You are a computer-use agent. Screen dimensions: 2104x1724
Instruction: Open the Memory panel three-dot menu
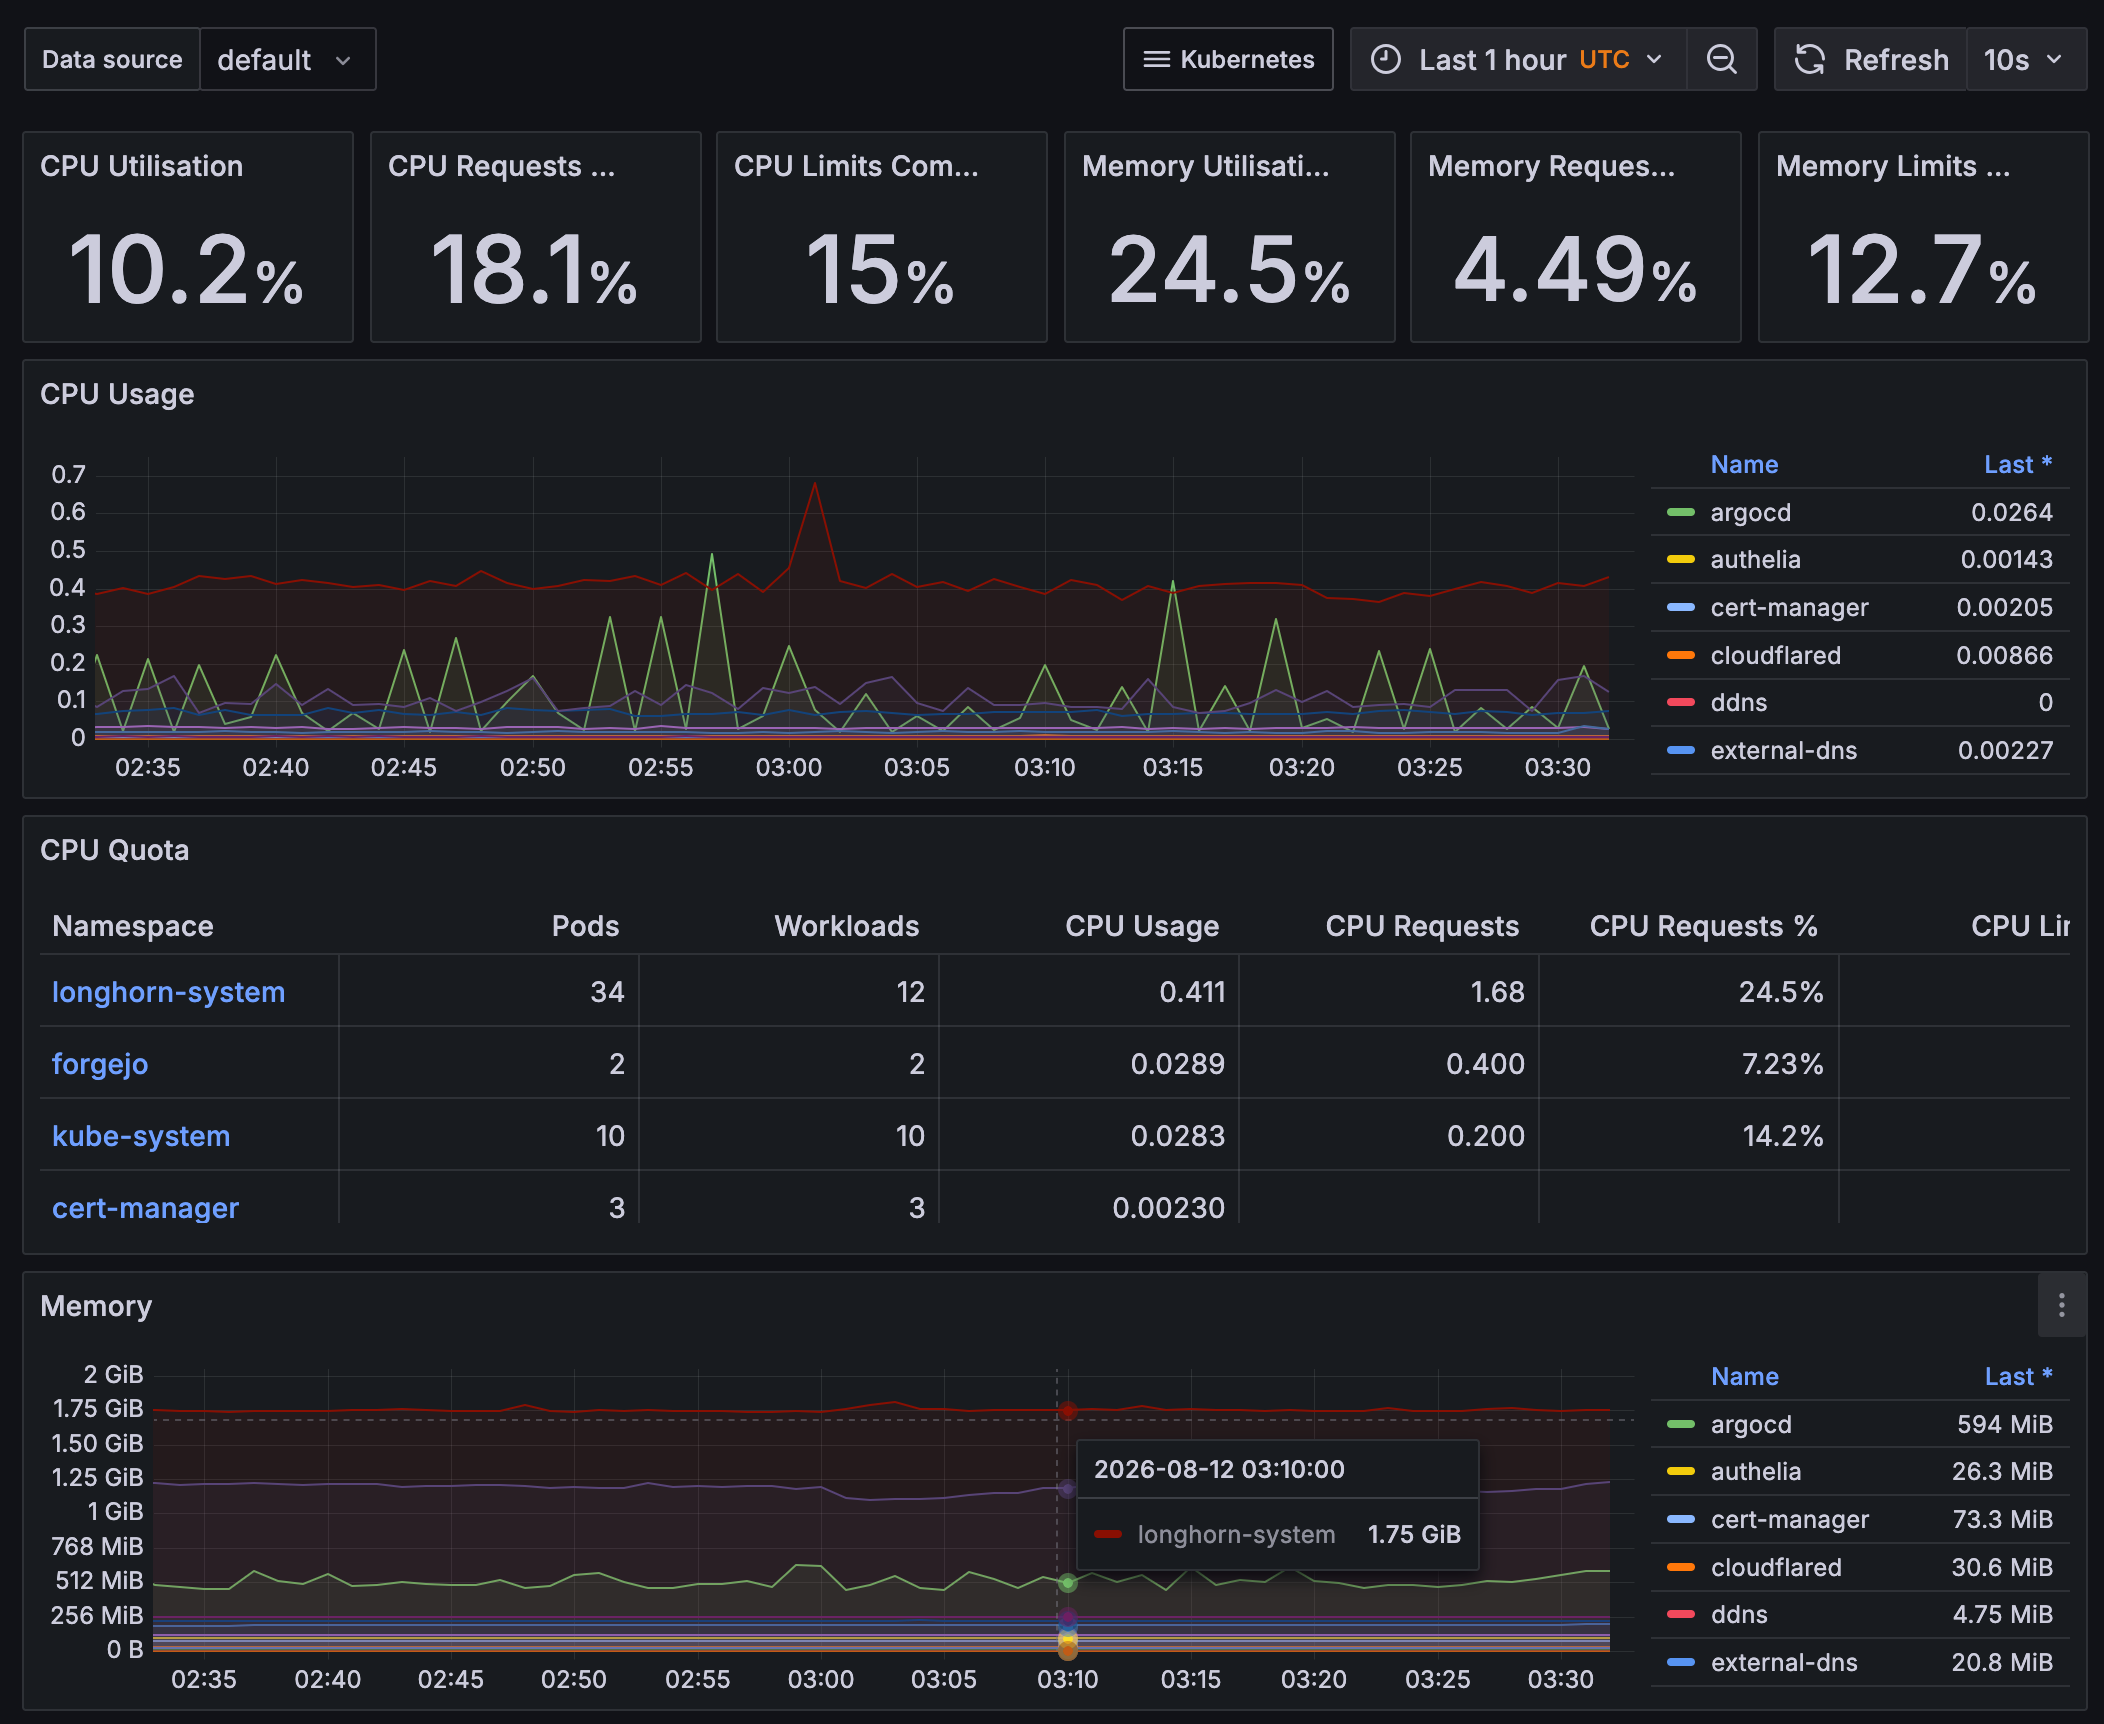tap(2061, 1305)
